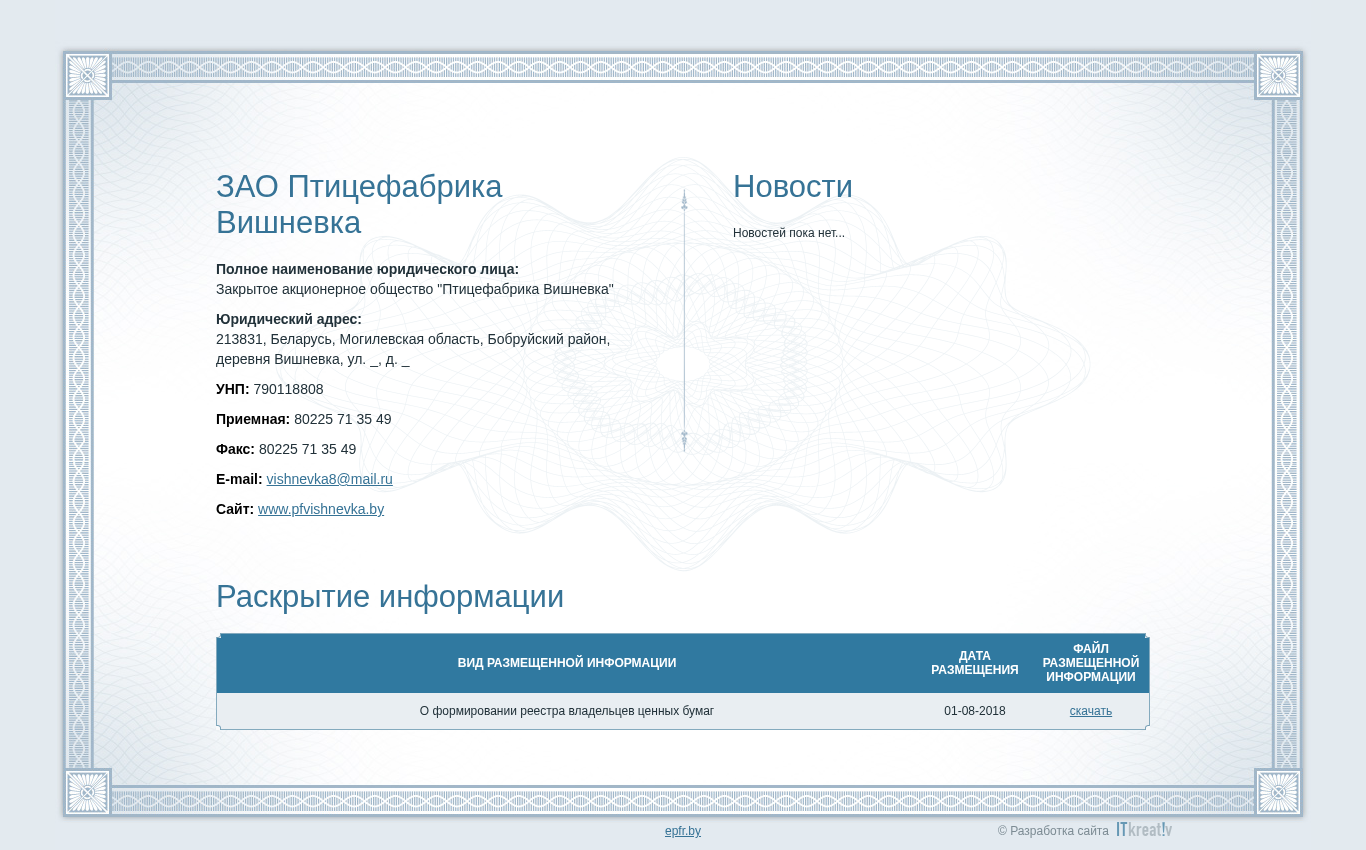This screenshot has height=850, width=1366.
Task: Open the epfr.by footer link
Action: pyautogui.click(x=683, y=831)
